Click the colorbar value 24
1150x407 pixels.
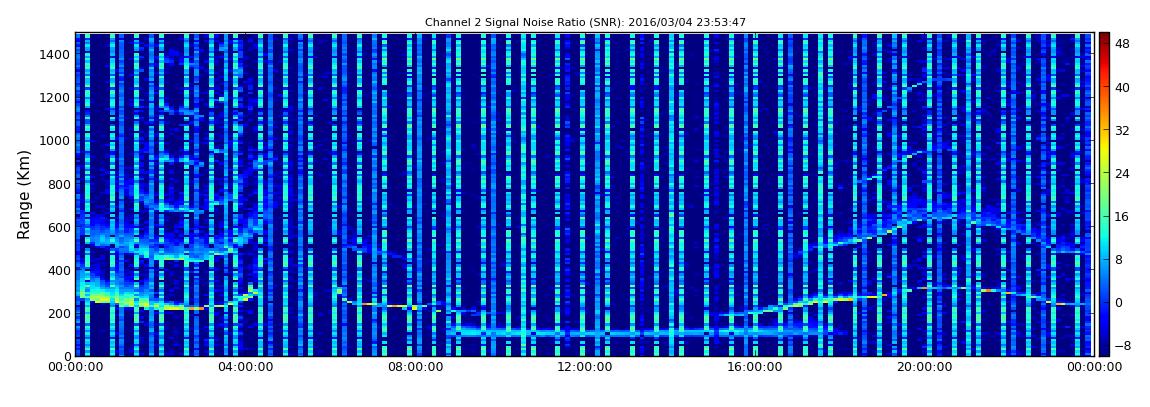1122,174
